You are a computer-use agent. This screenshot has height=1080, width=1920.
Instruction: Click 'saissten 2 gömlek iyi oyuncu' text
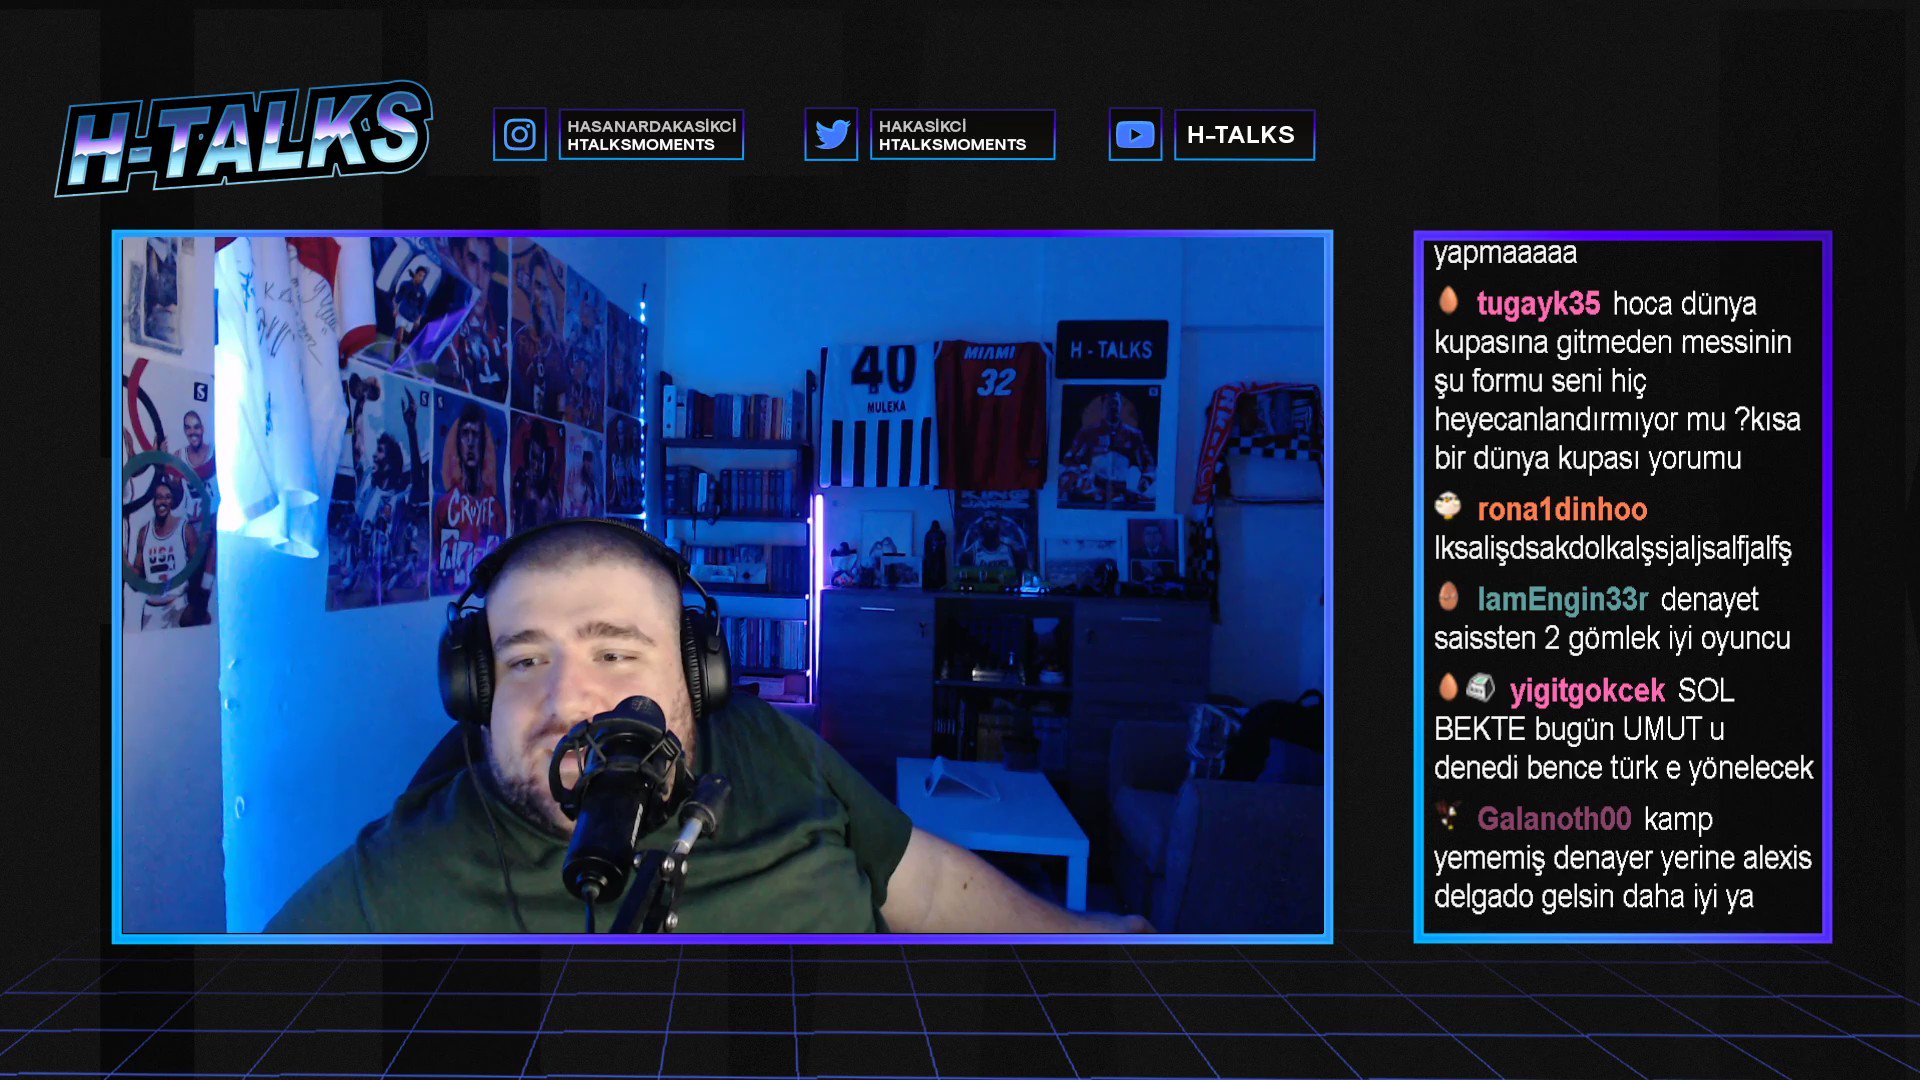(x=1612, y=638)
